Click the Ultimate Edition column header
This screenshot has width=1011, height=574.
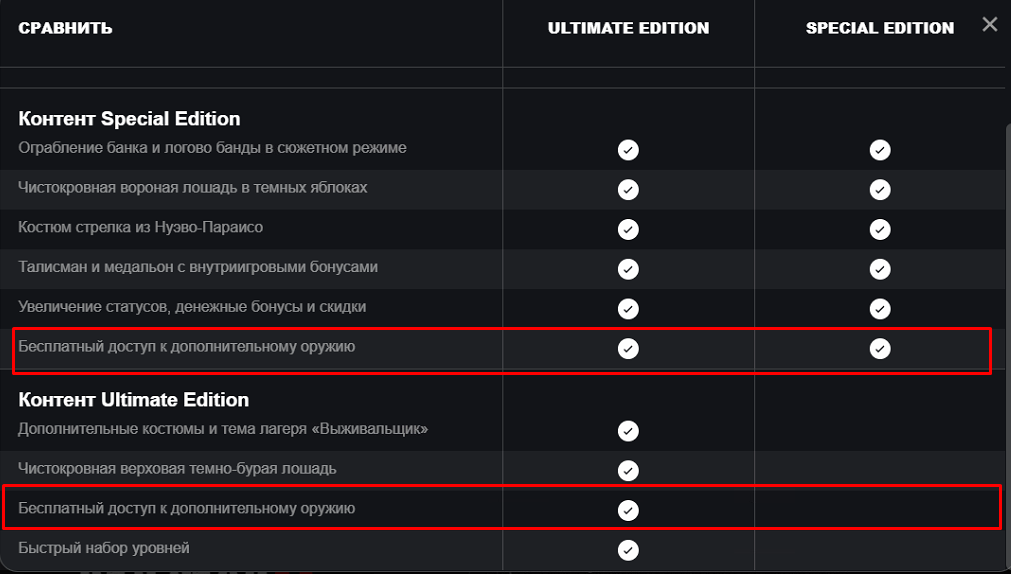tap(628, 28)
